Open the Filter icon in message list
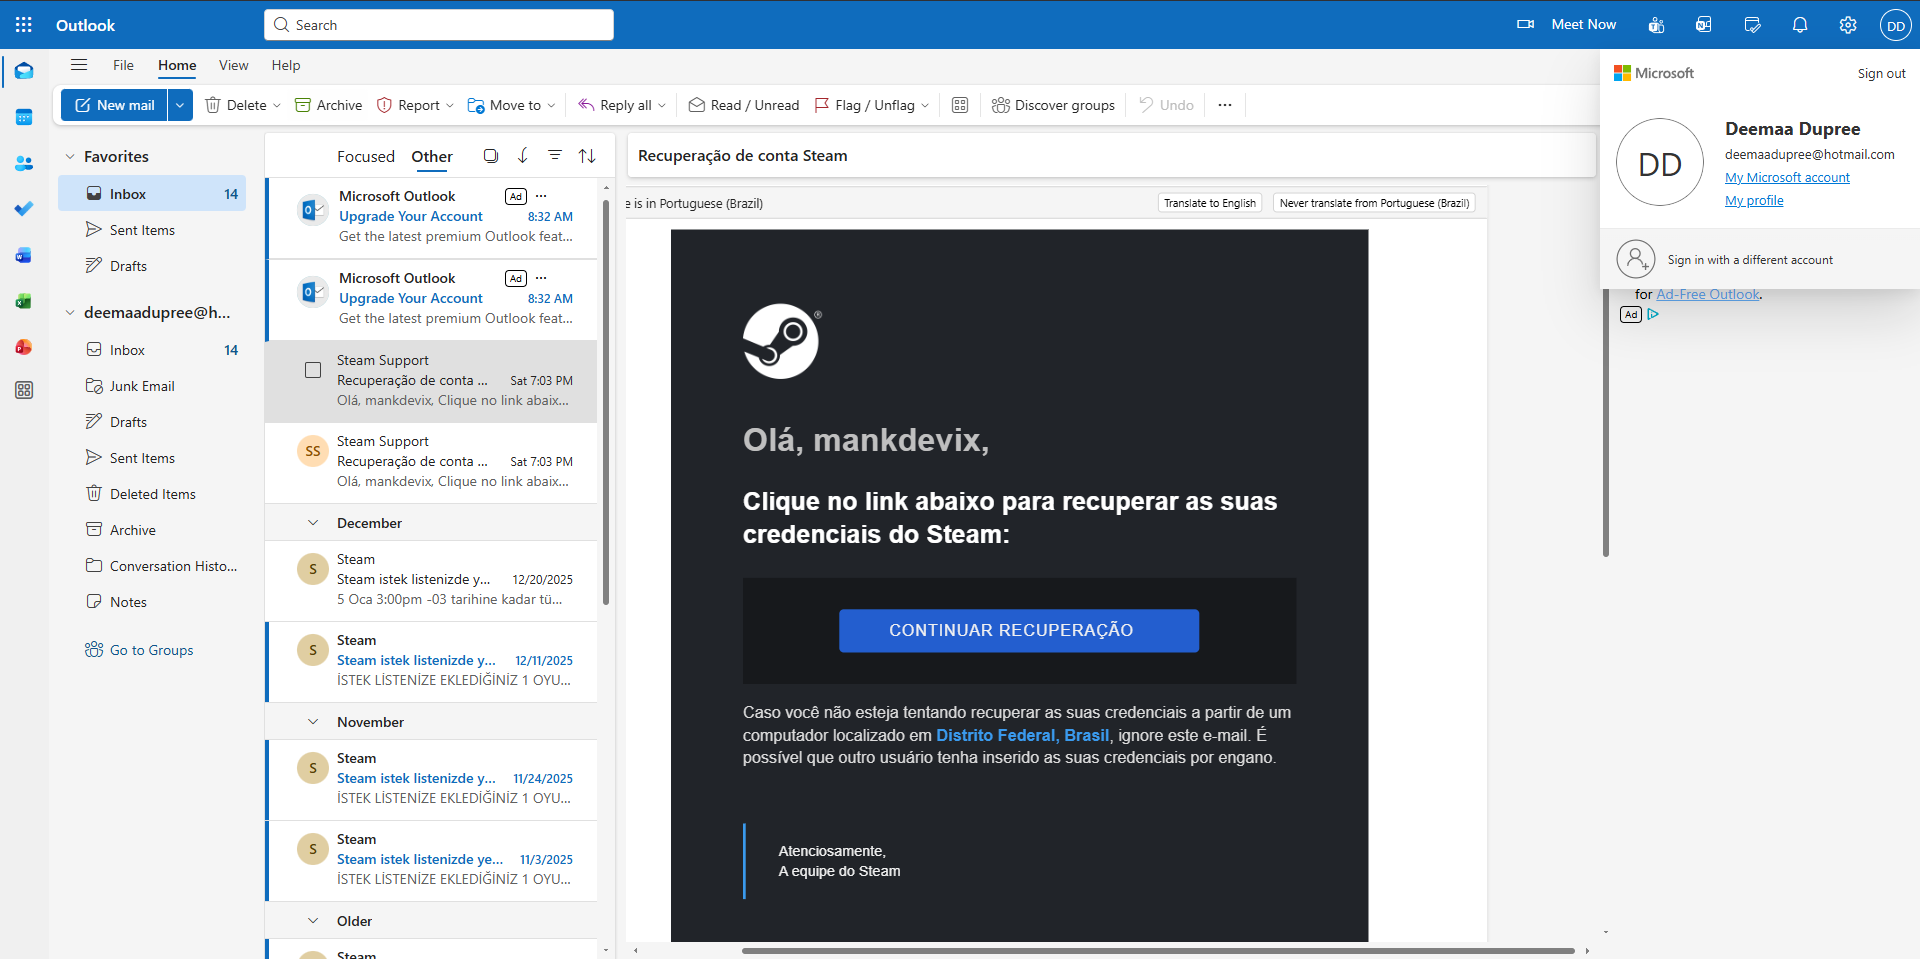1920x959 pixels. pyautogui.click(x=555, y=156)
